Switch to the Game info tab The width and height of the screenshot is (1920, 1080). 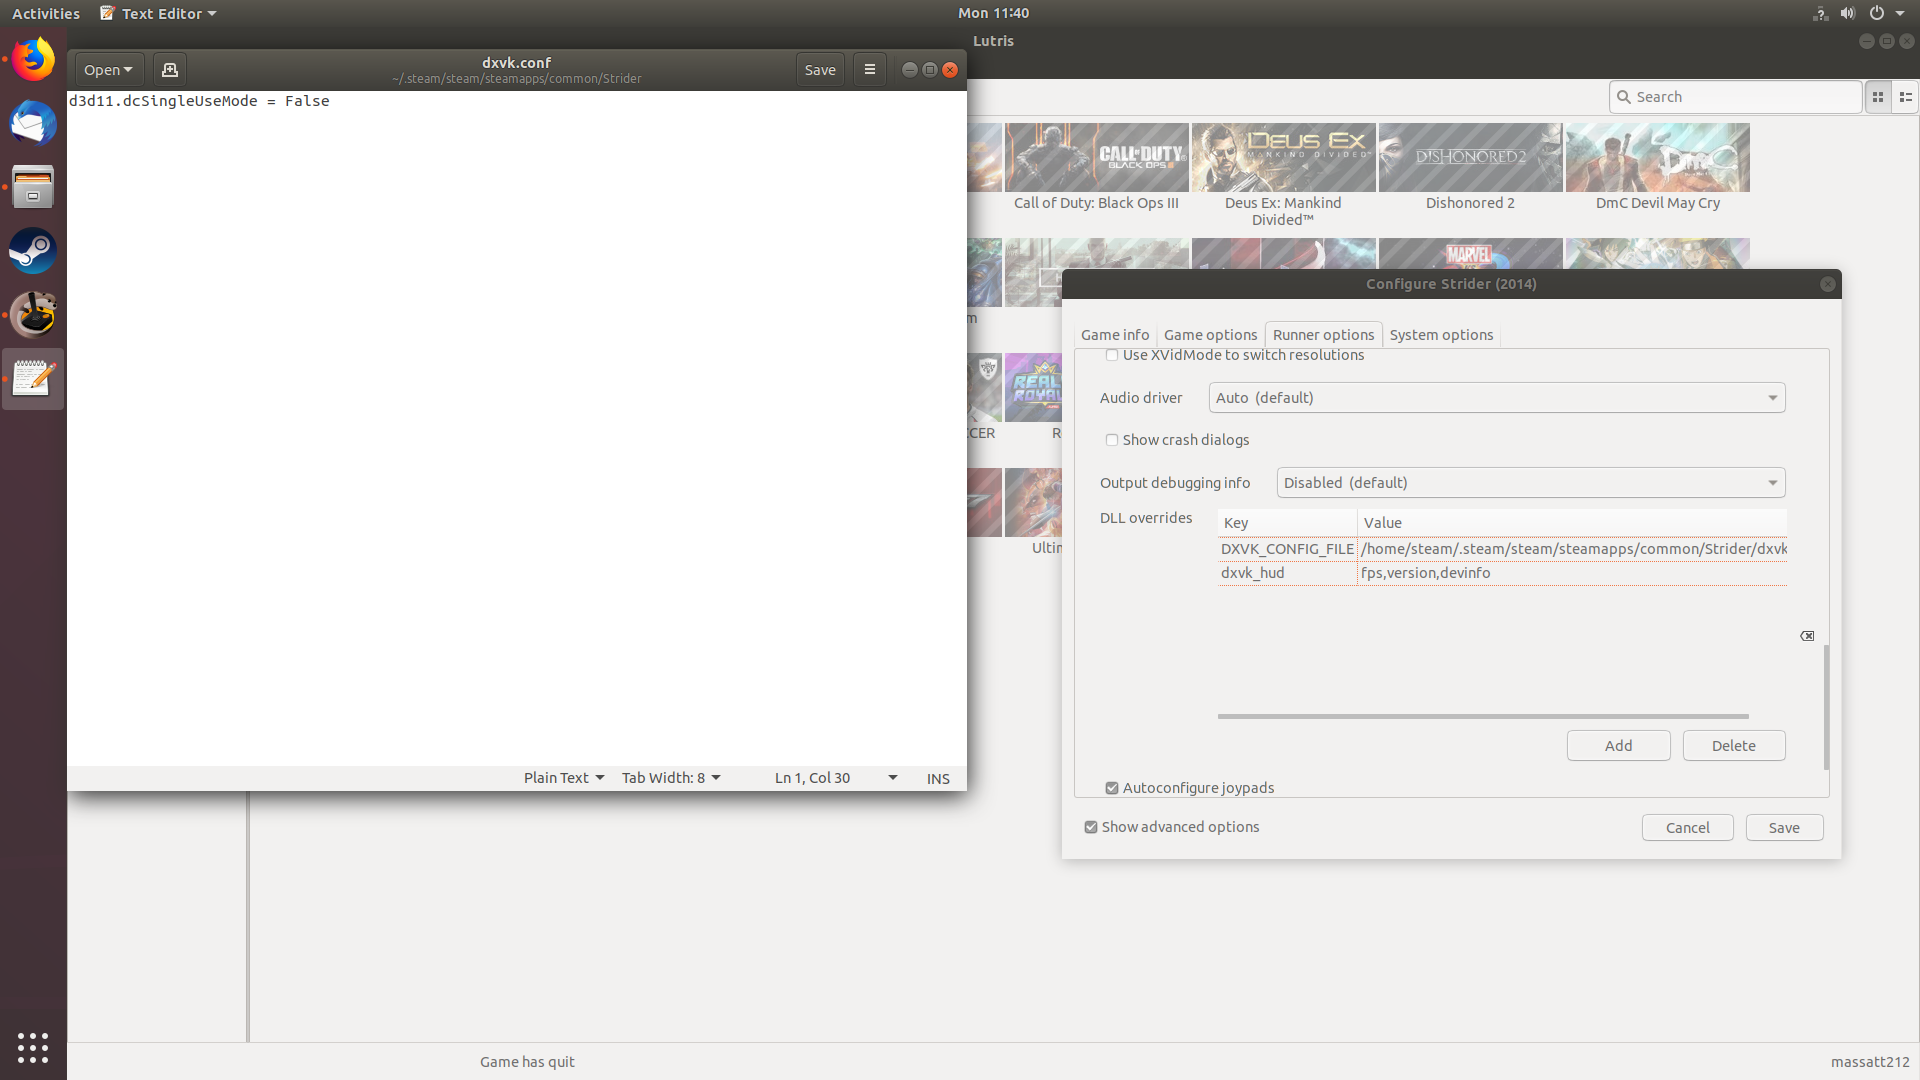coord(1114,335)
